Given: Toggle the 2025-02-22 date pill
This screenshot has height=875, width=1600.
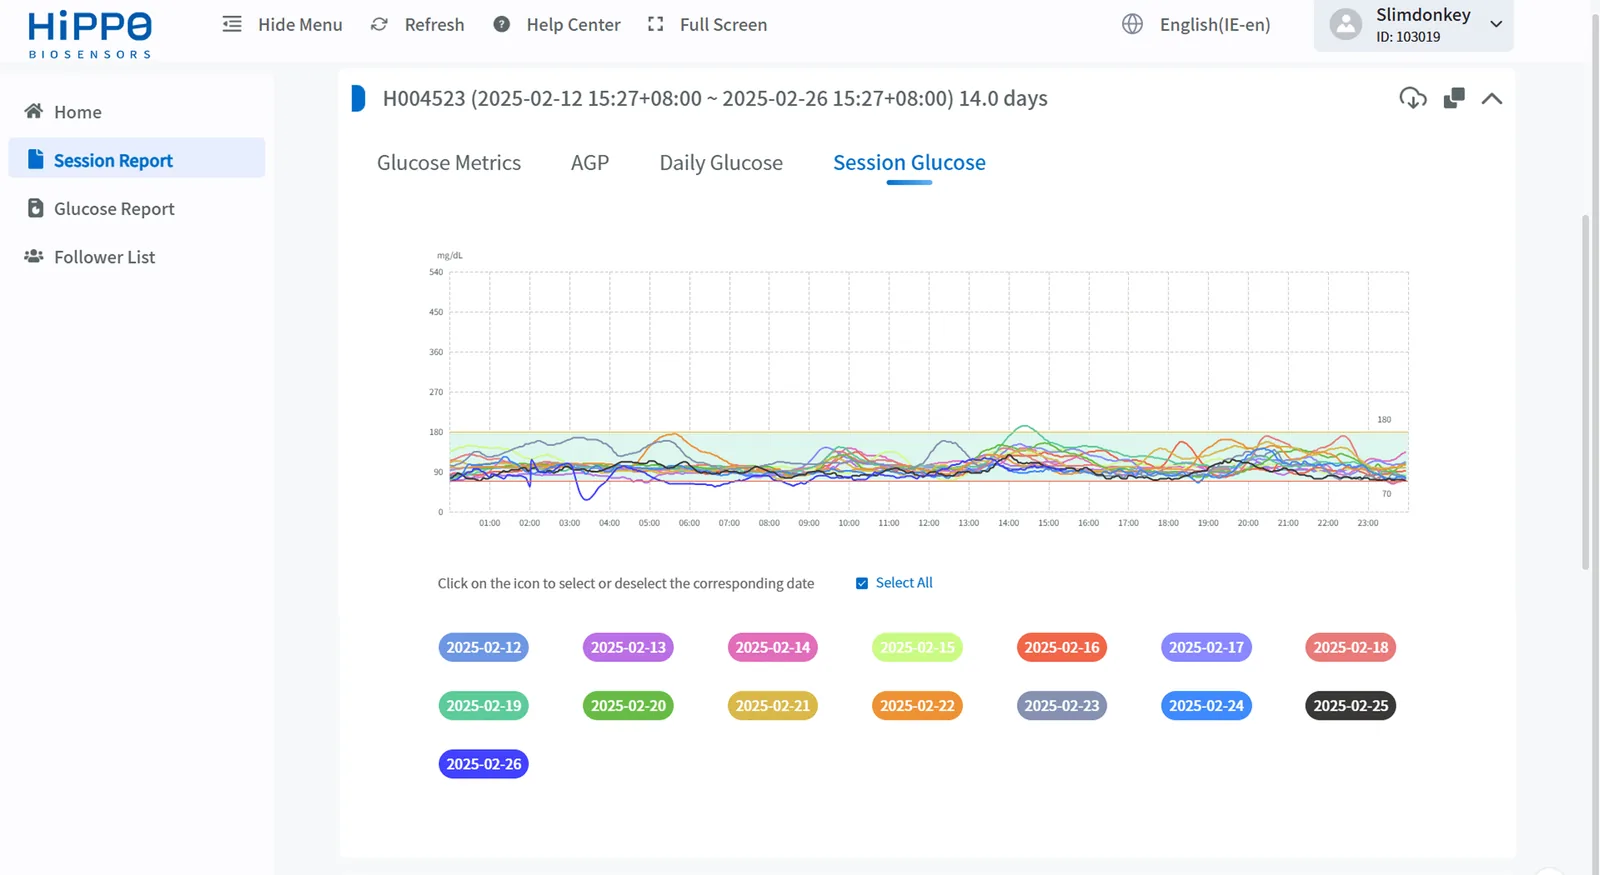Looking at the screenshot, I should pos(917,705).
